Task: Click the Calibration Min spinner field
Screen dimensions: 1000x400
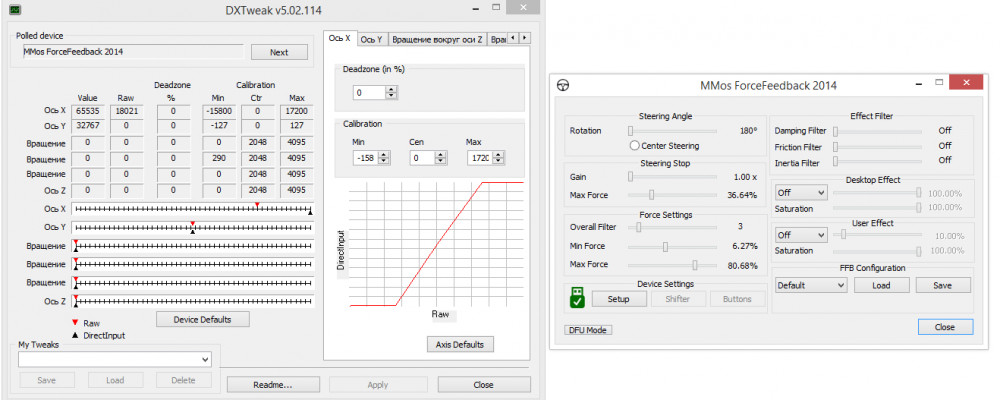Action: tap(371, 158)
